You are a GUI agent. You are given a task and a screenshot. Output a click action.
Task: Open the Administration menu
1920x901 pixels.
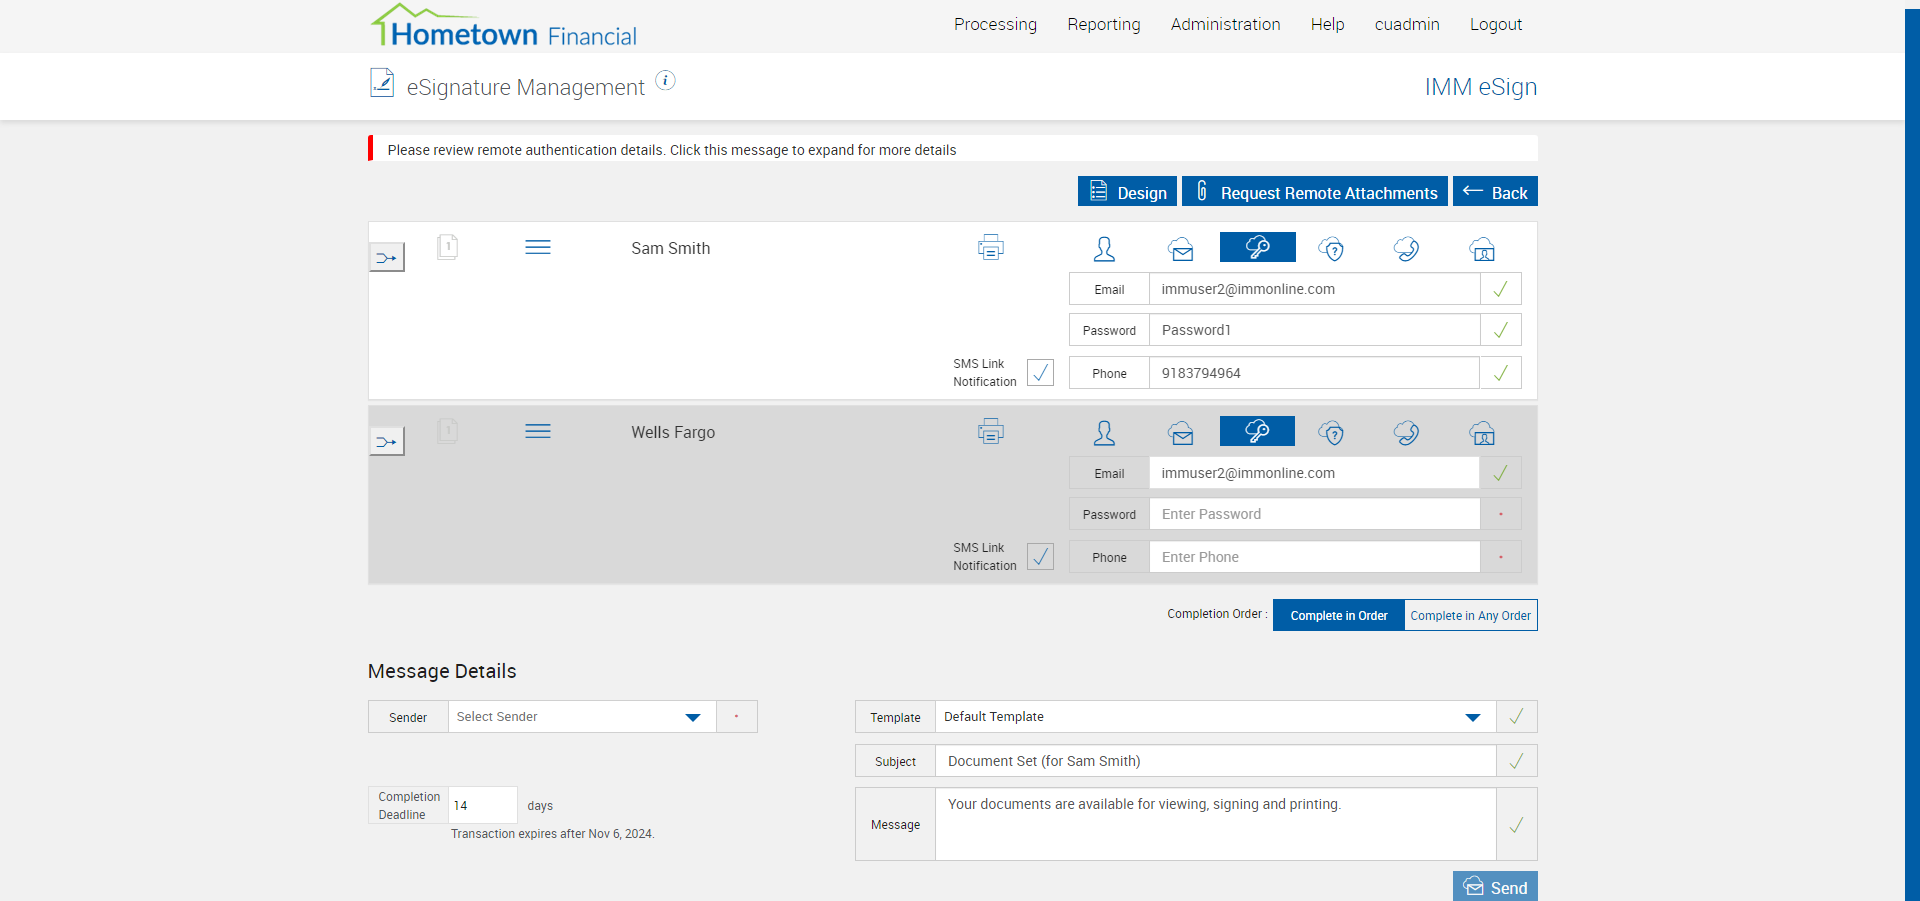[1225, 24]
